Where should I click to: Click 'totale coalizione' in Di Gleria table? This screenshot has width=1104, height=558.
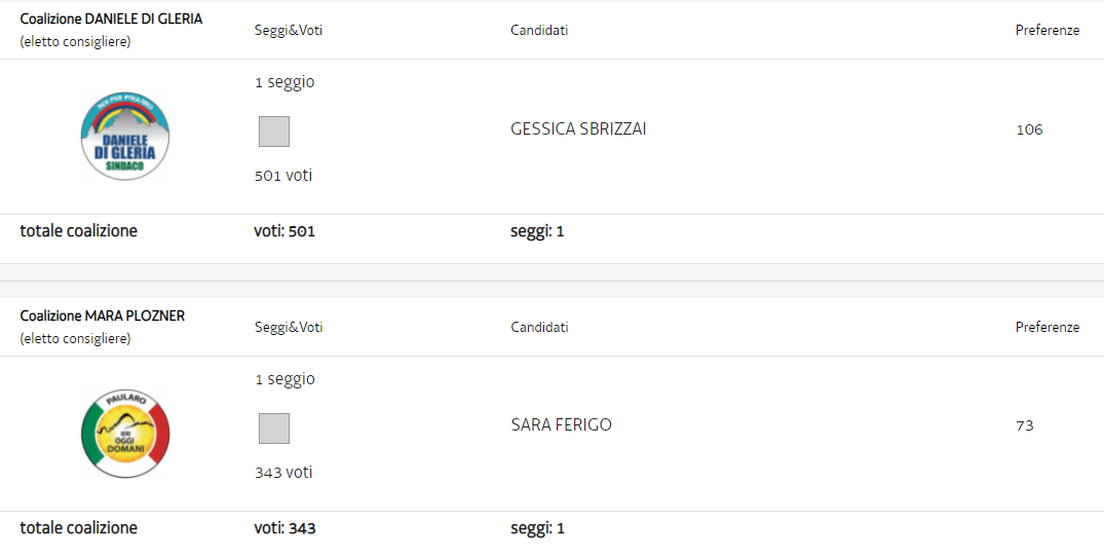[x=79, y=231]
